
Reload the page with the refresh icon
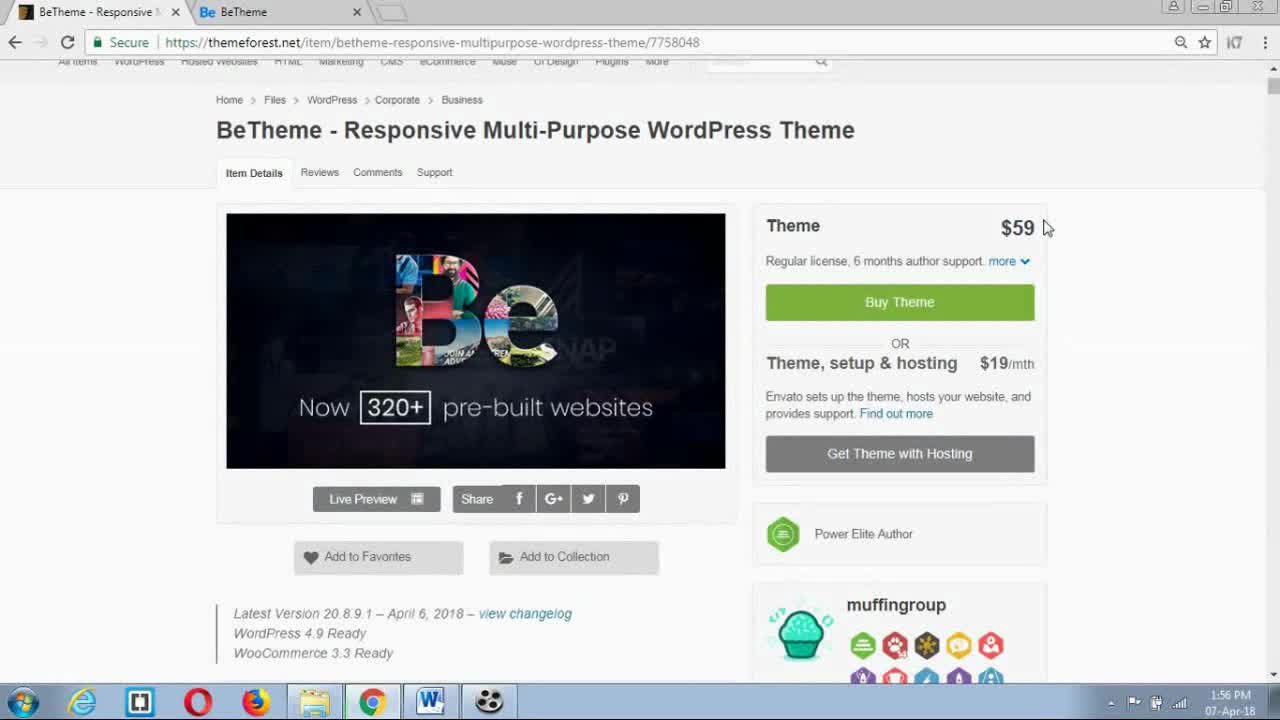[x=67, y=42]
